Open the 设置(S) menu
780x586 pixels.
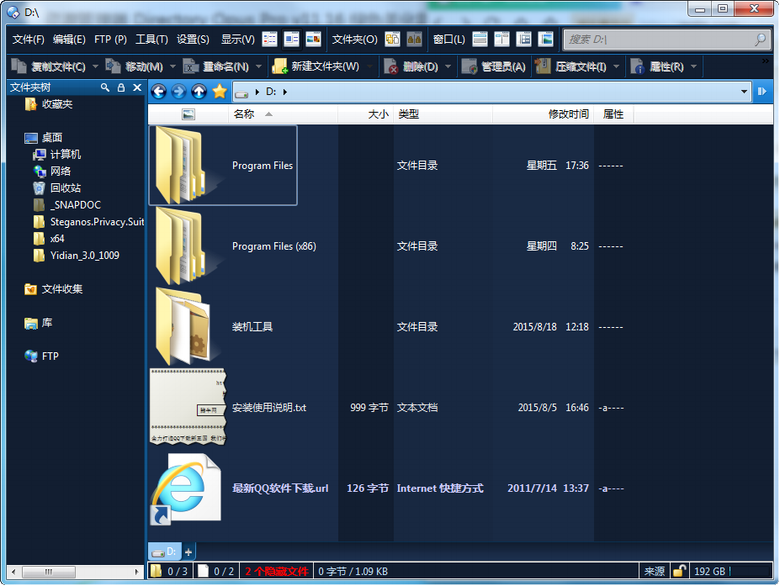coord(193,39)
